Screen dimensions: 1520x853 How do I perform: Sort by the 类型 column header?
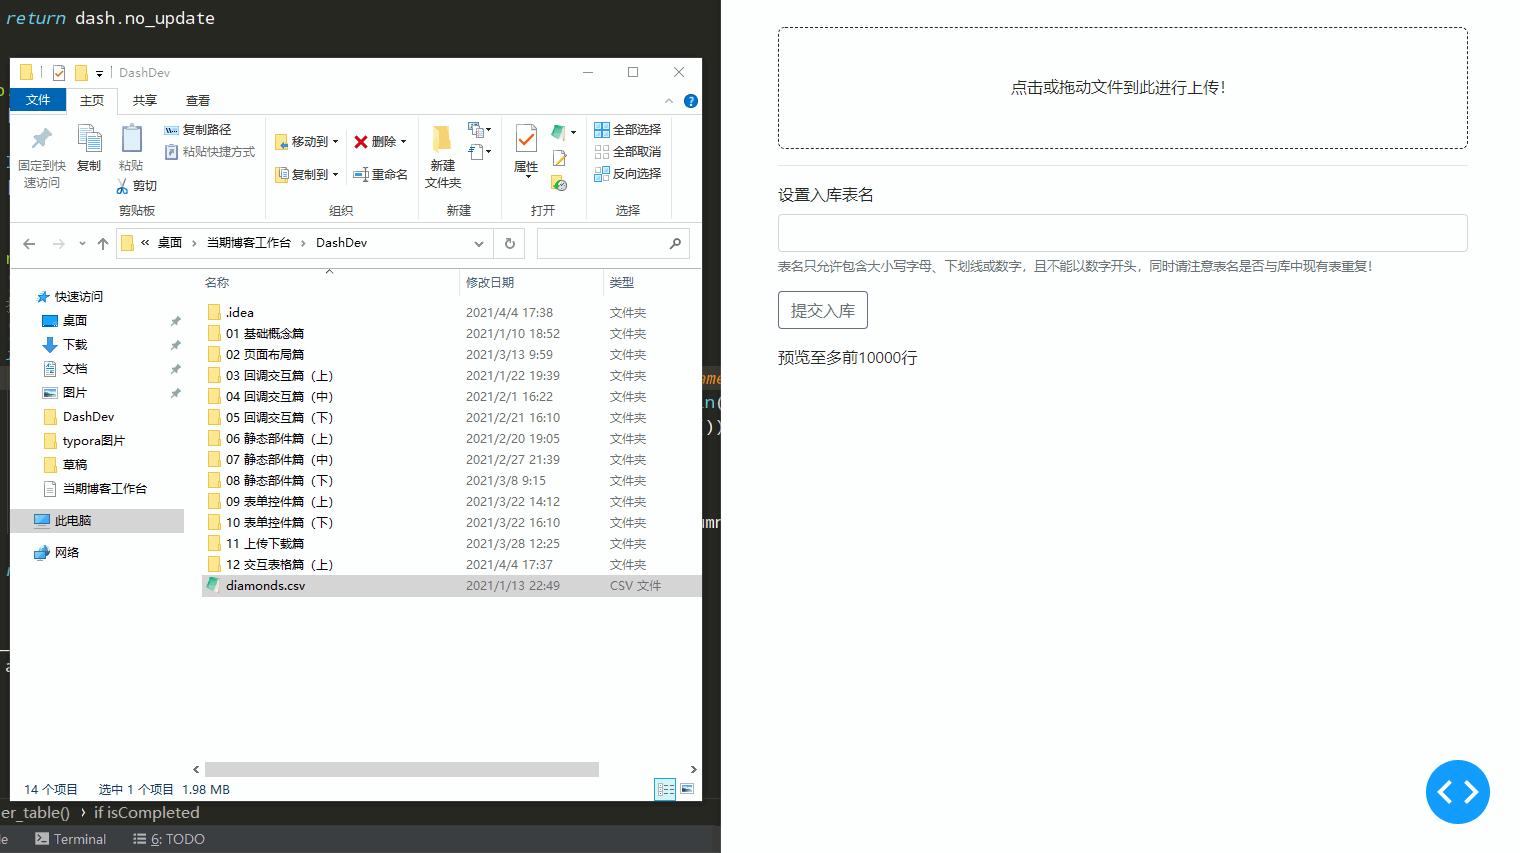point(622,283)
